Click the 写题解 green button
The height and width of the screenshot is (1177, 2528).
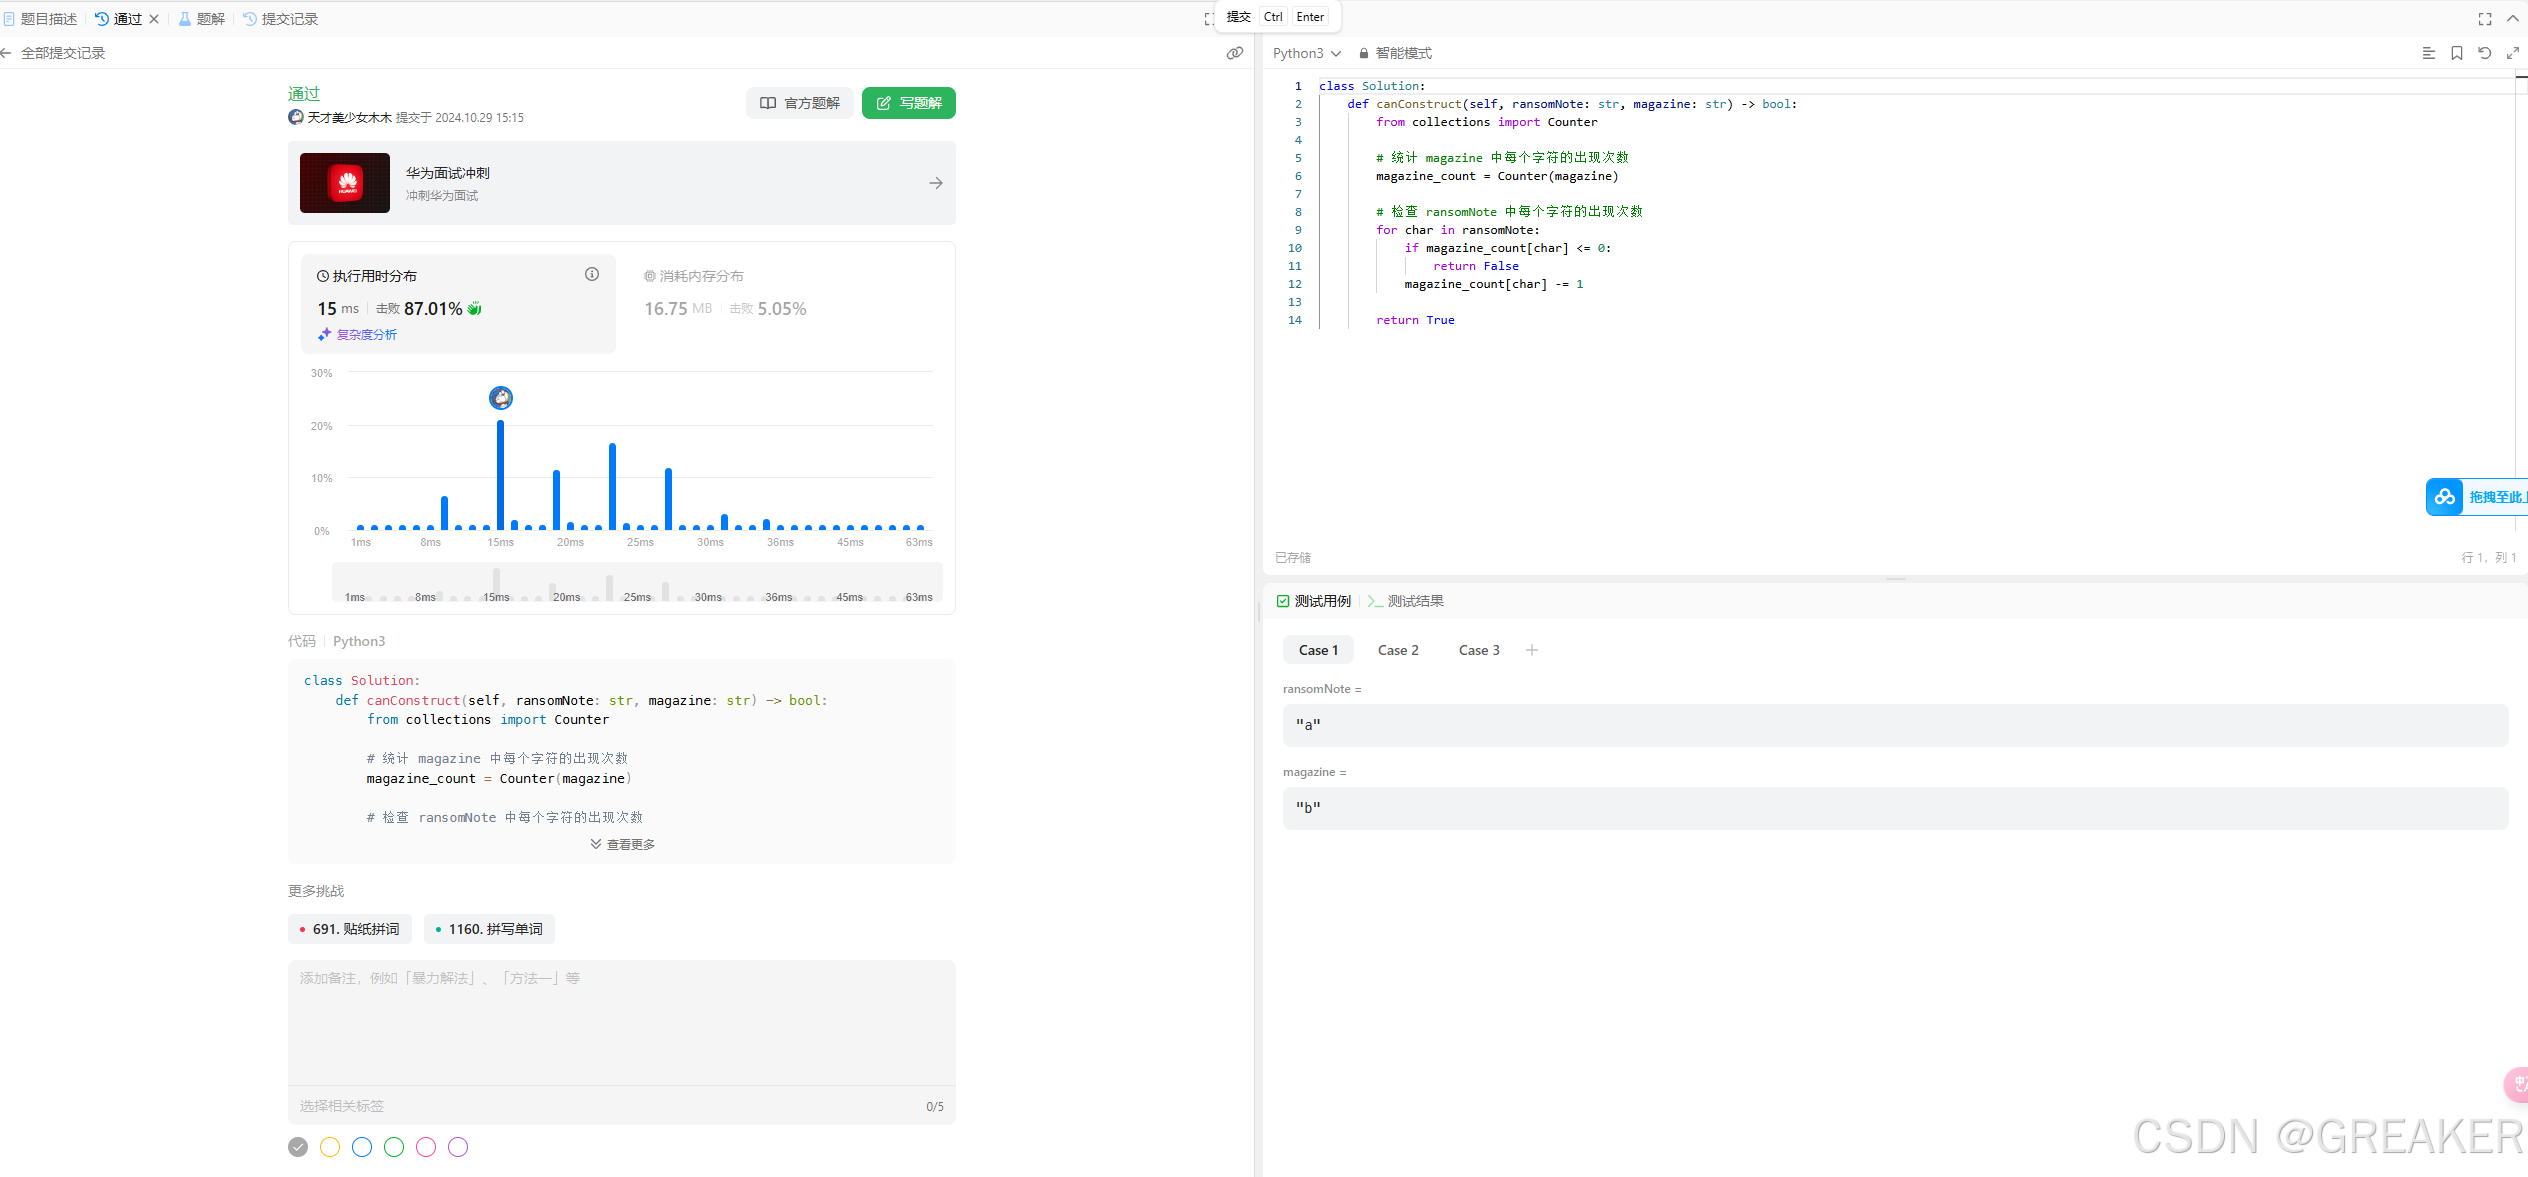tap(908, 103)
